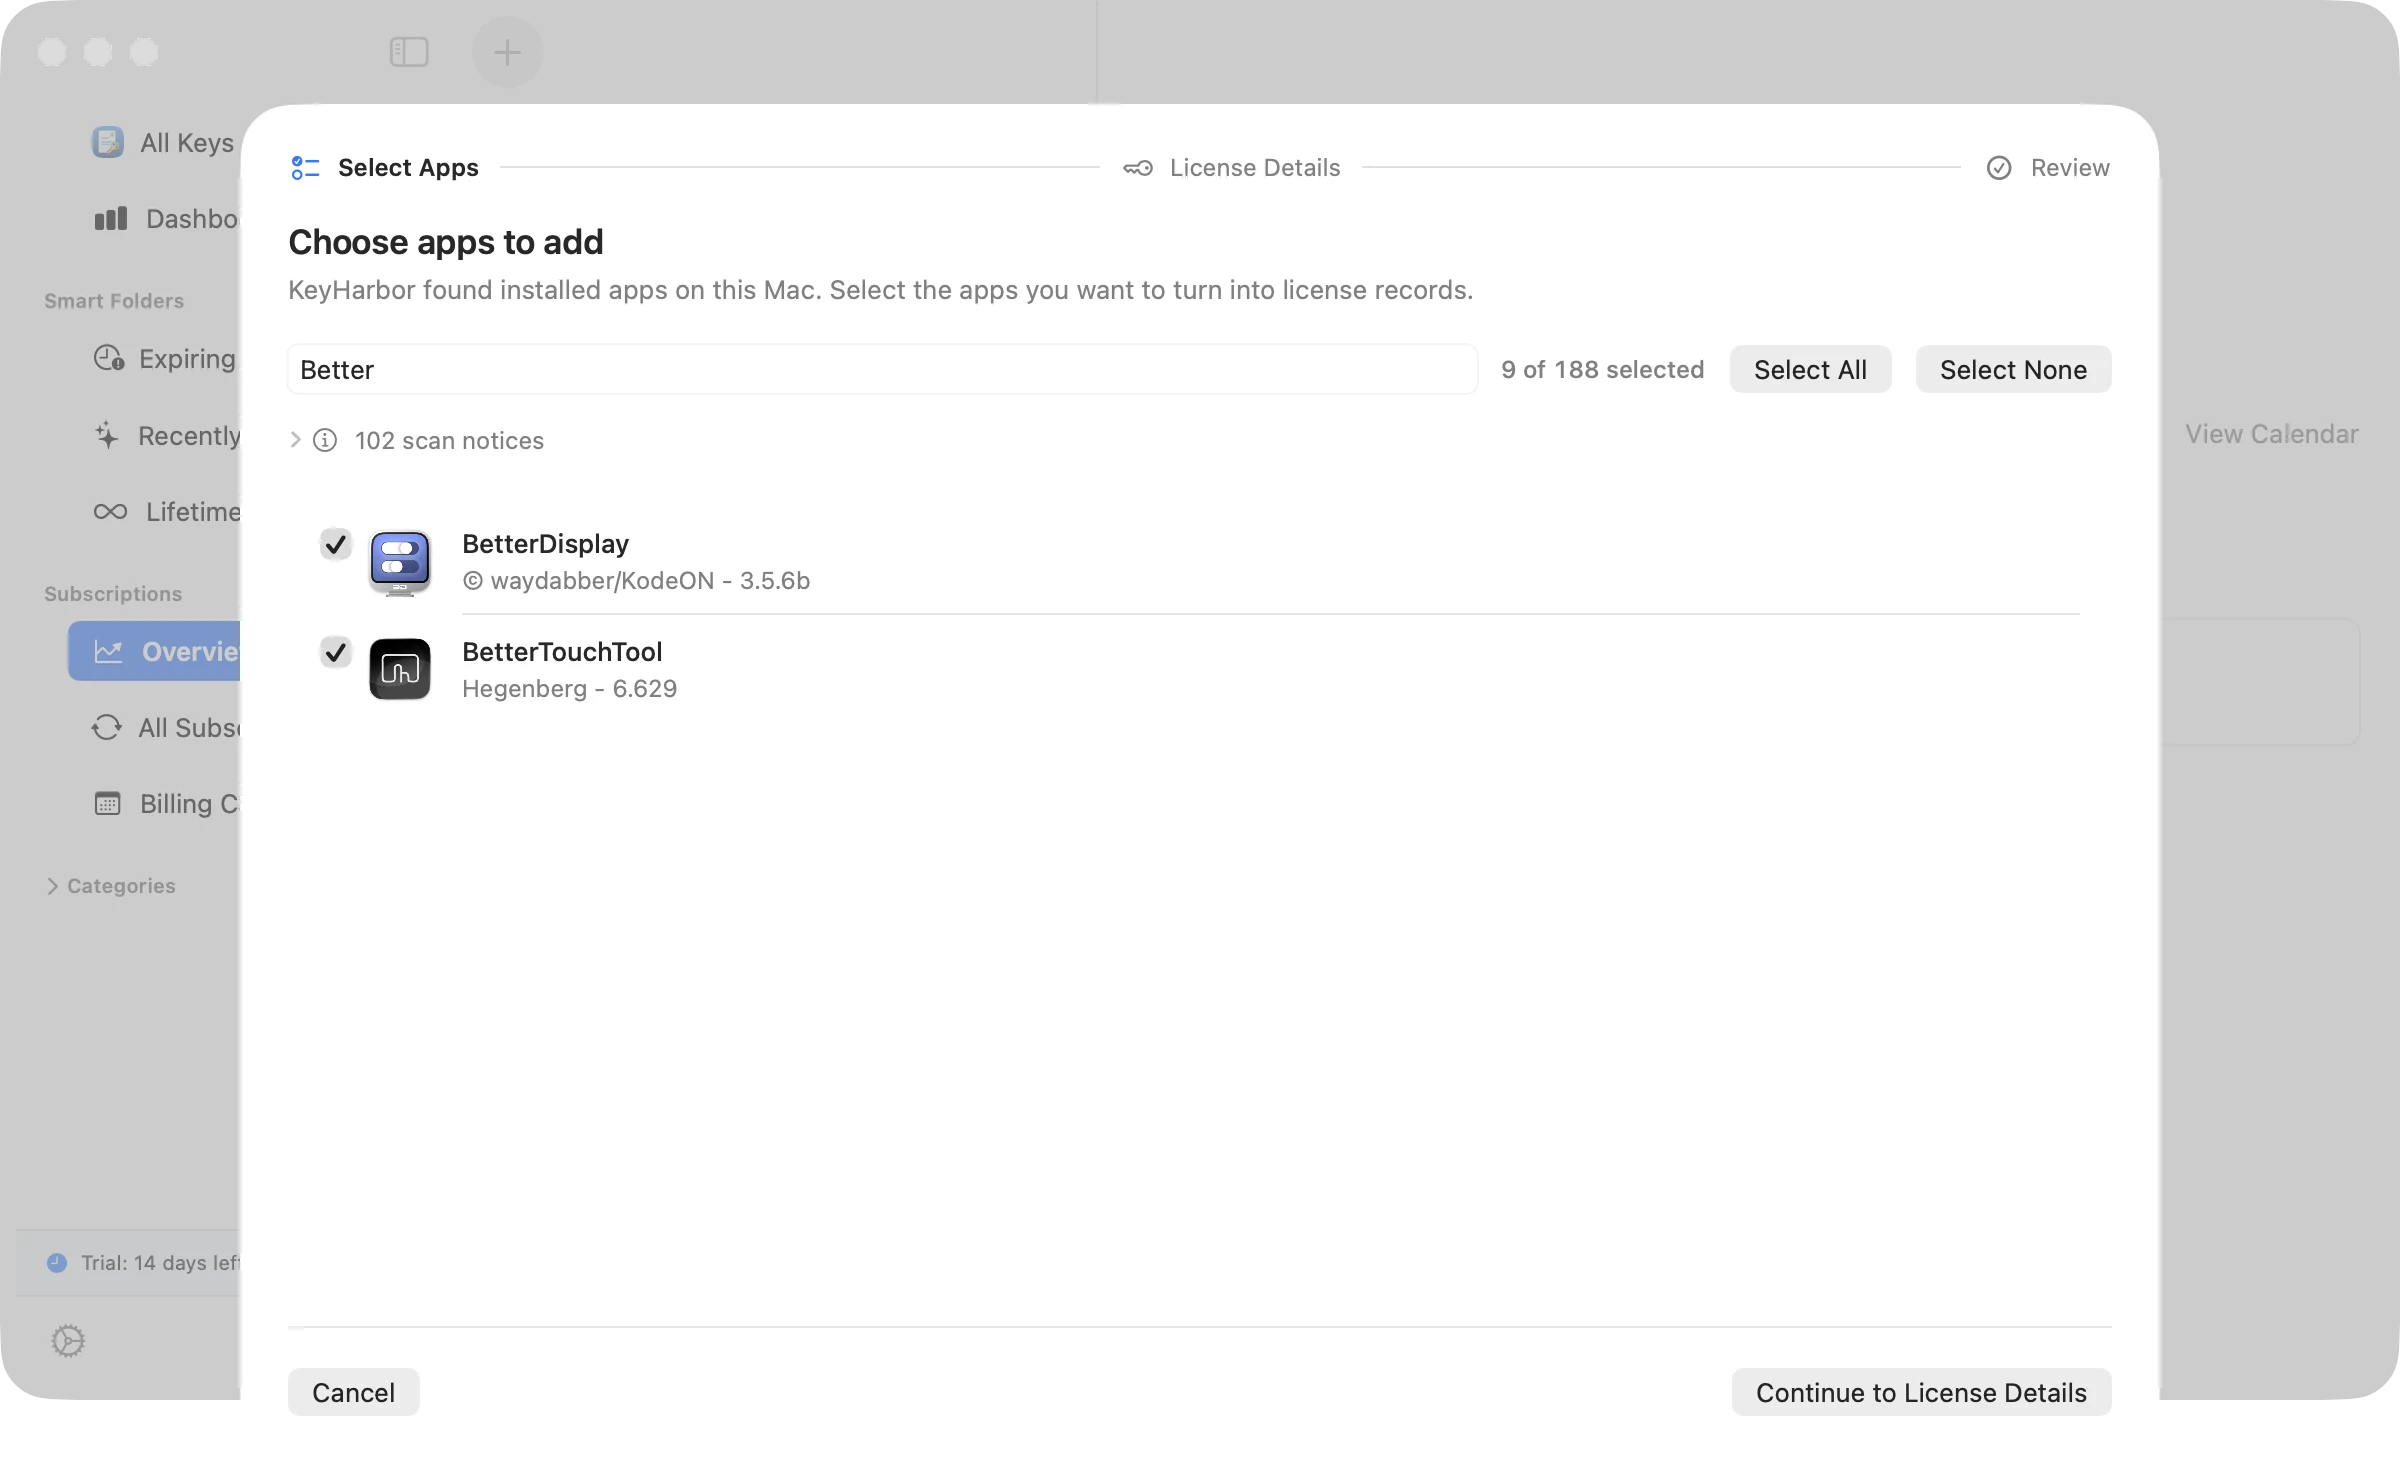The height and width of the screenshot is (1464, 2400).
Task: Click the BetterDisplay app icon
Action: 400,562
